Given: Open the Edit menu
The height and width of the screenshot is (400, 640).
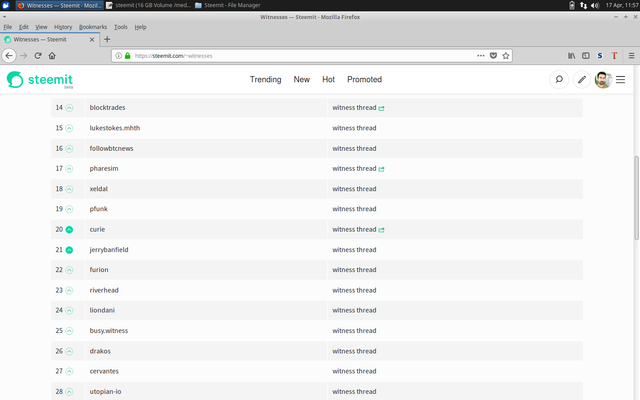Looking at the screenshot, I should pyautogui.click(x=24, y=27).
